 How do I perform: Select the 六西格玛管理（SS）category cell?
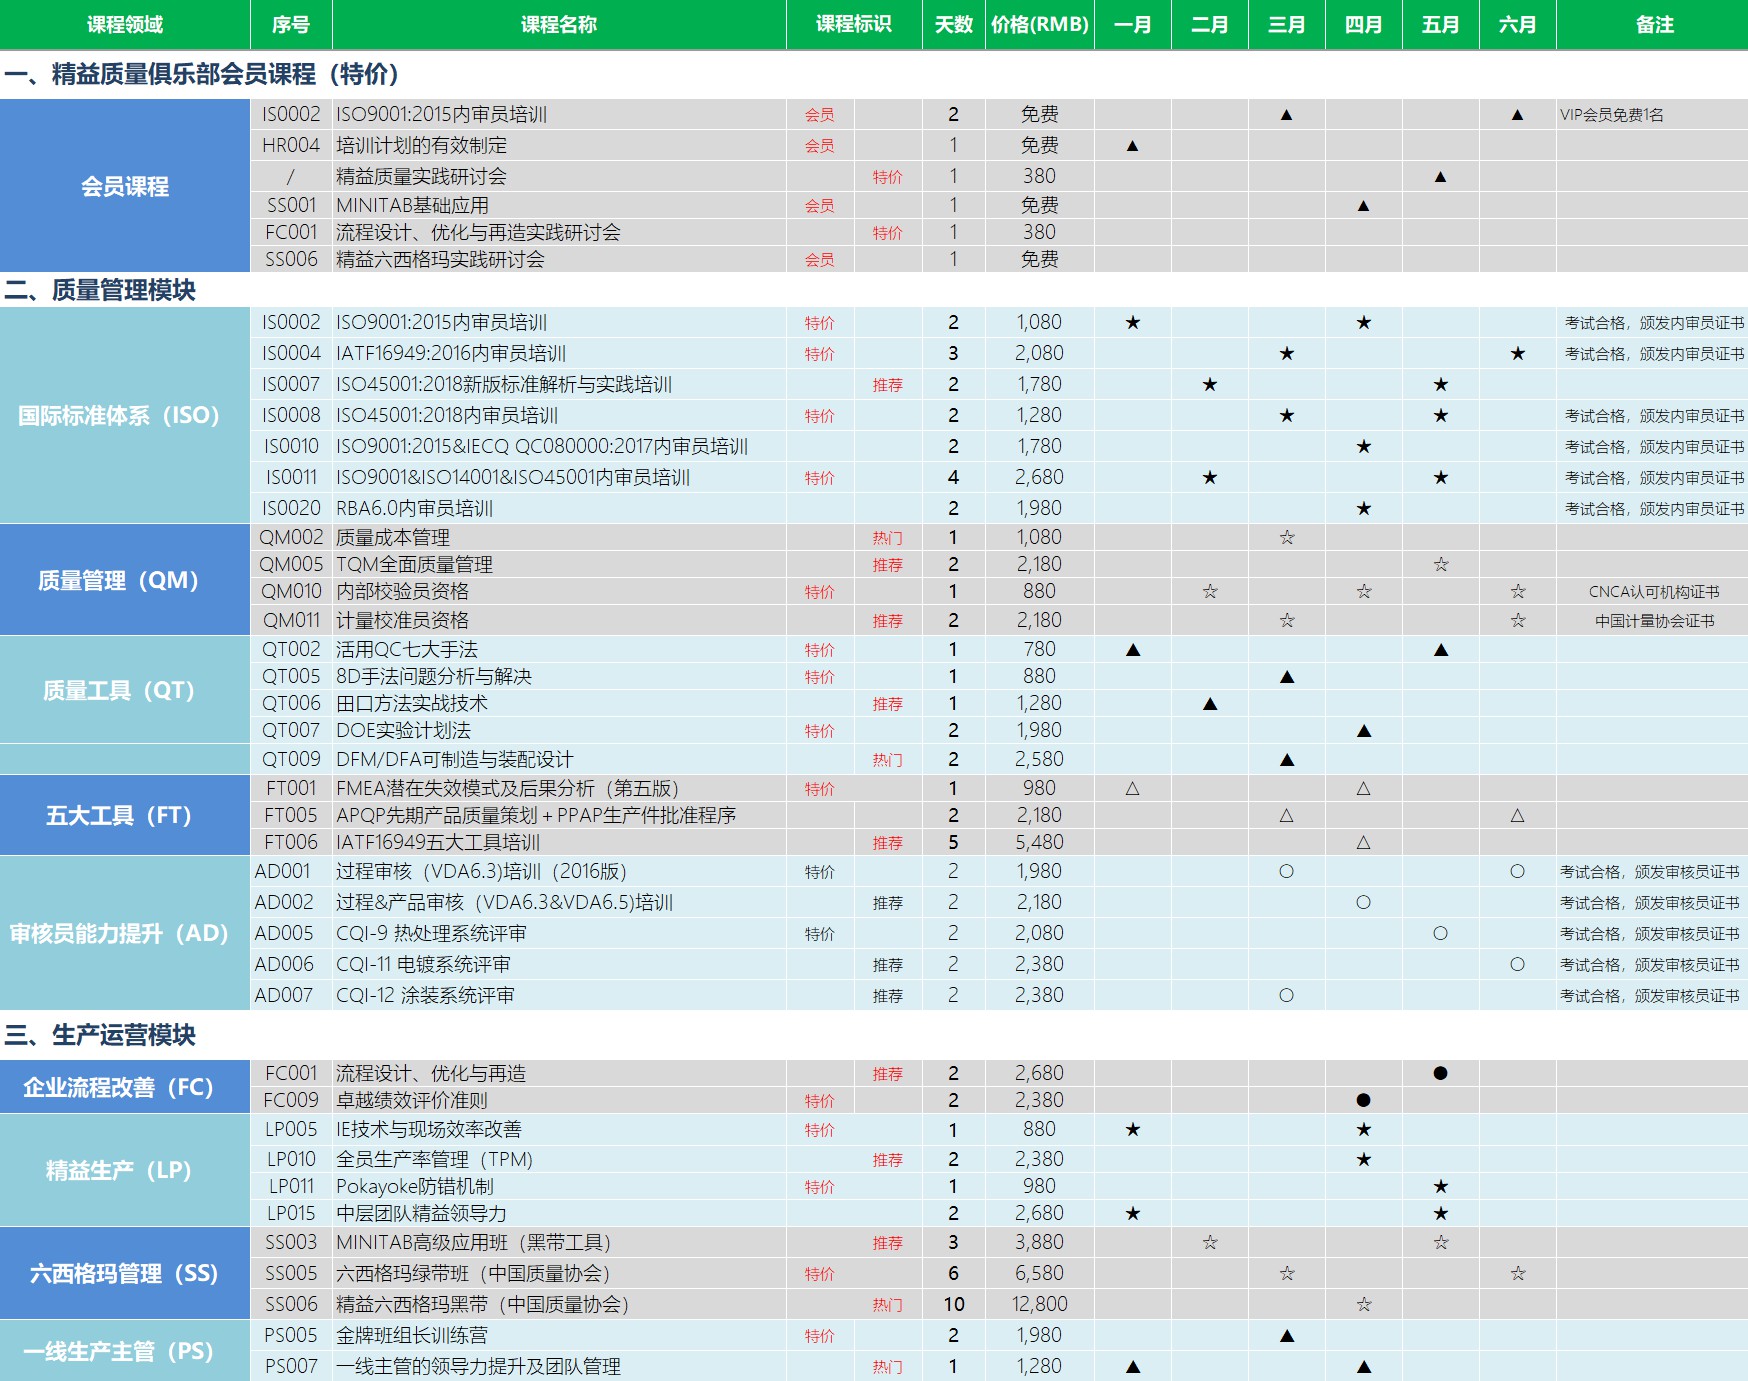tap(124, 1273)
